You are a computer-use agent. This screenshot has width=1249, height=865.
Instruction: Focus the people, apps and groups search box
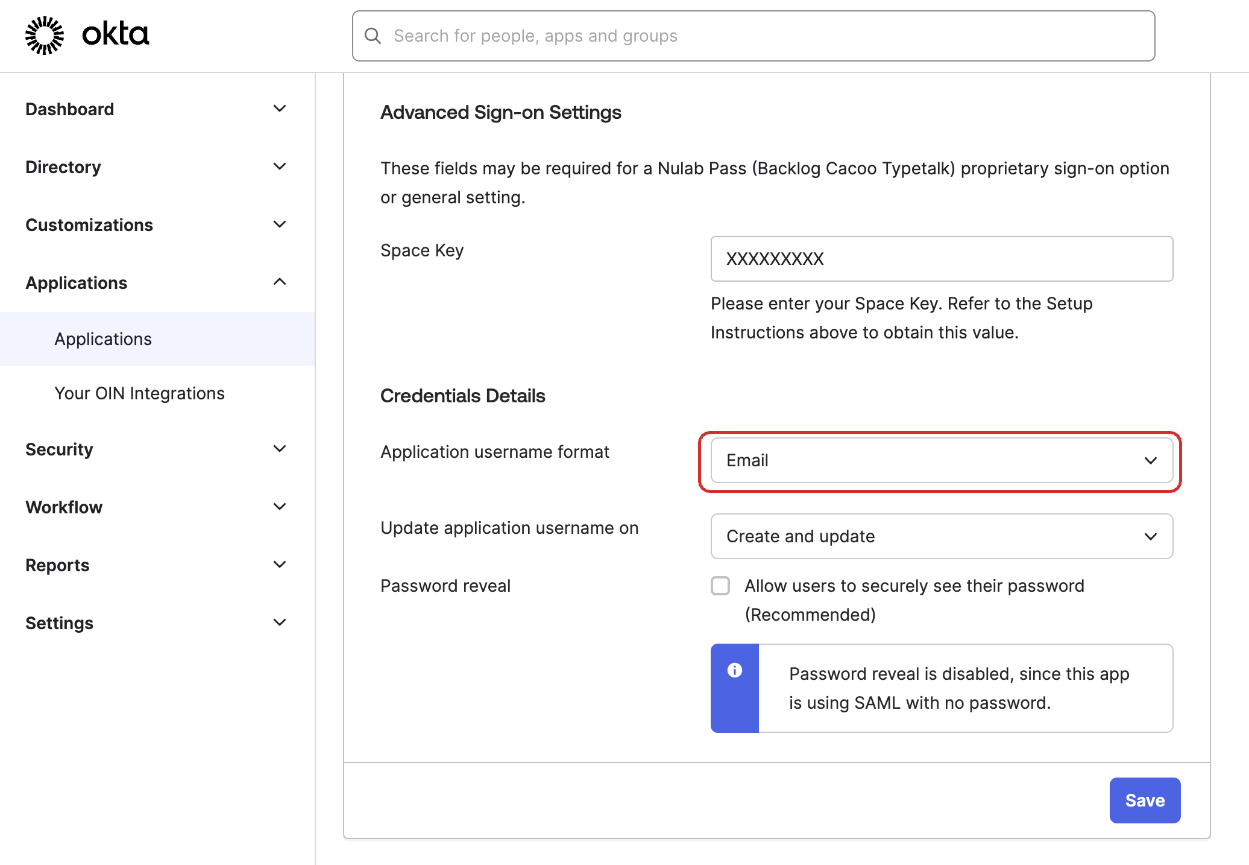click(x=754, y=36)
